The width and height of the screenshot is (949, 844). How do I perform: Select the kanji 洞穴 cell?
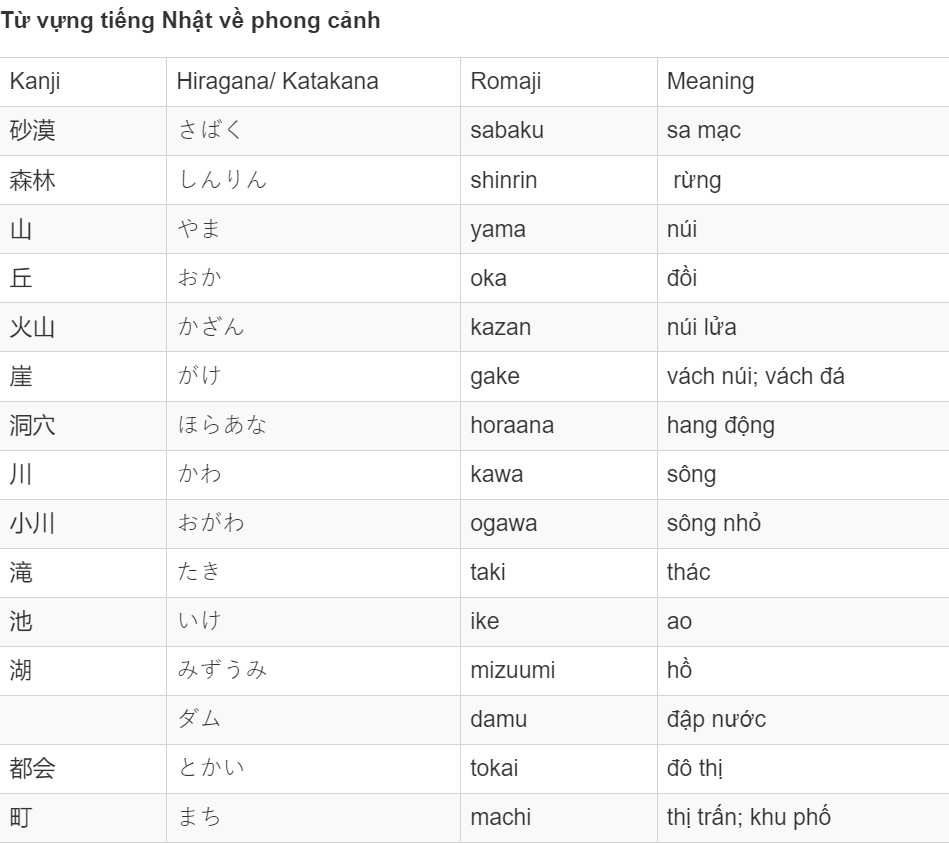(x=83, y=425)
